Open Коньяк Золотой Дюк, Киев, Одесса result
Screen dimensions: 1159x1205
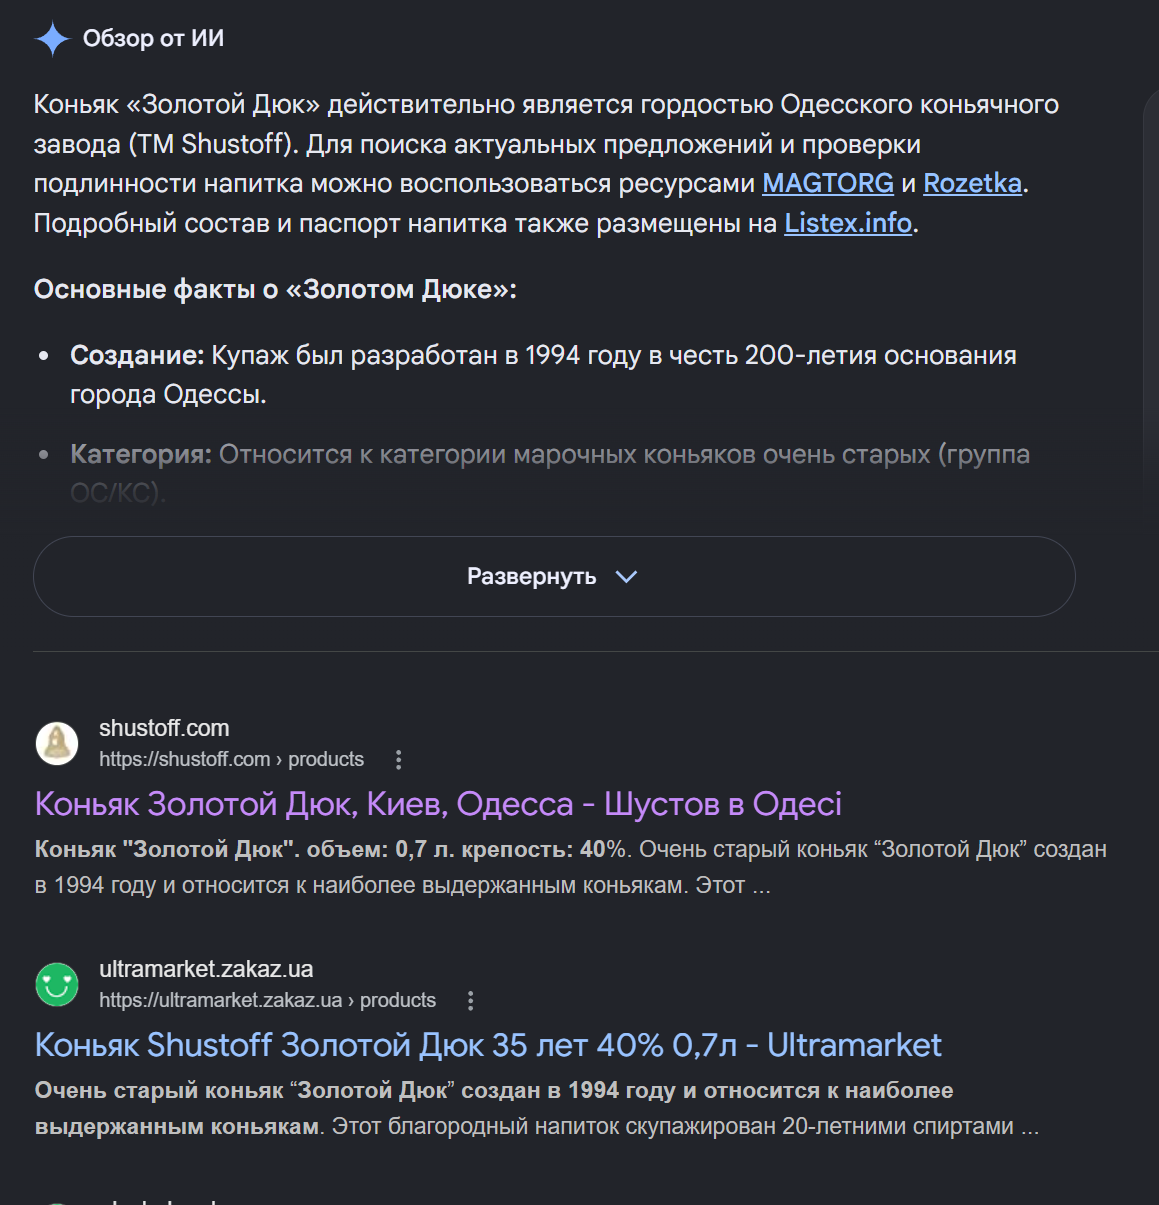pos(438,804)
